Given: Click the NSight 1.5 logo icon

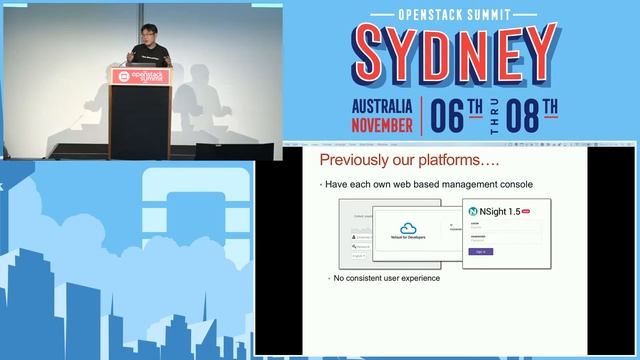Looking at the screenshot, I should pos(473,211).
